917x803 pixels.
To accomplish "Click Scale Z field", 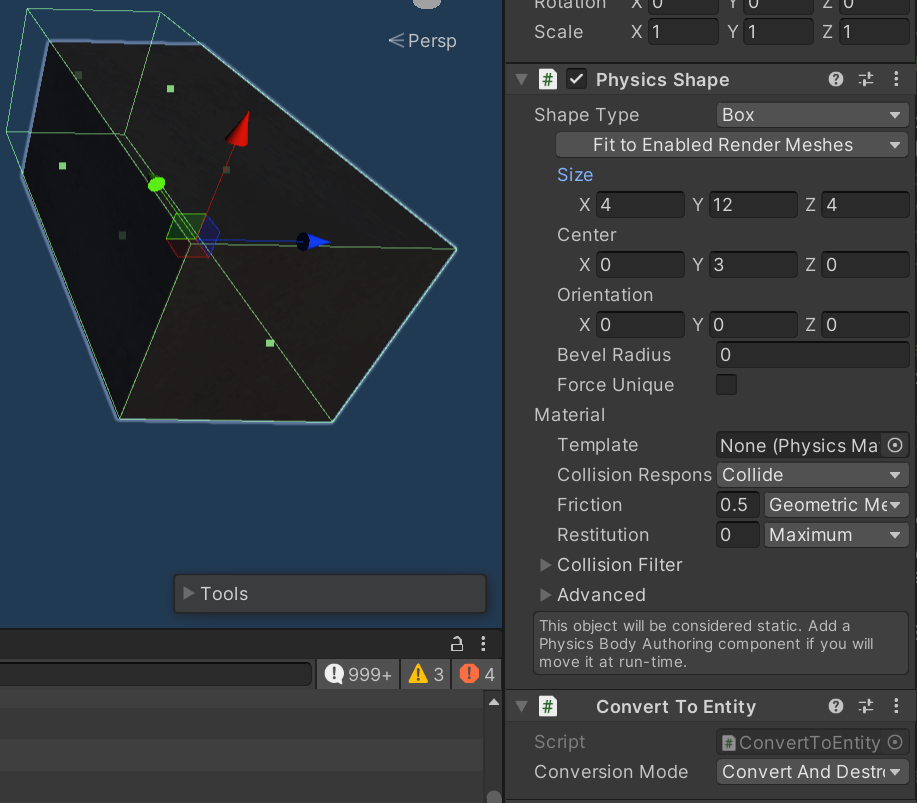I will click(x=874, y=32).
